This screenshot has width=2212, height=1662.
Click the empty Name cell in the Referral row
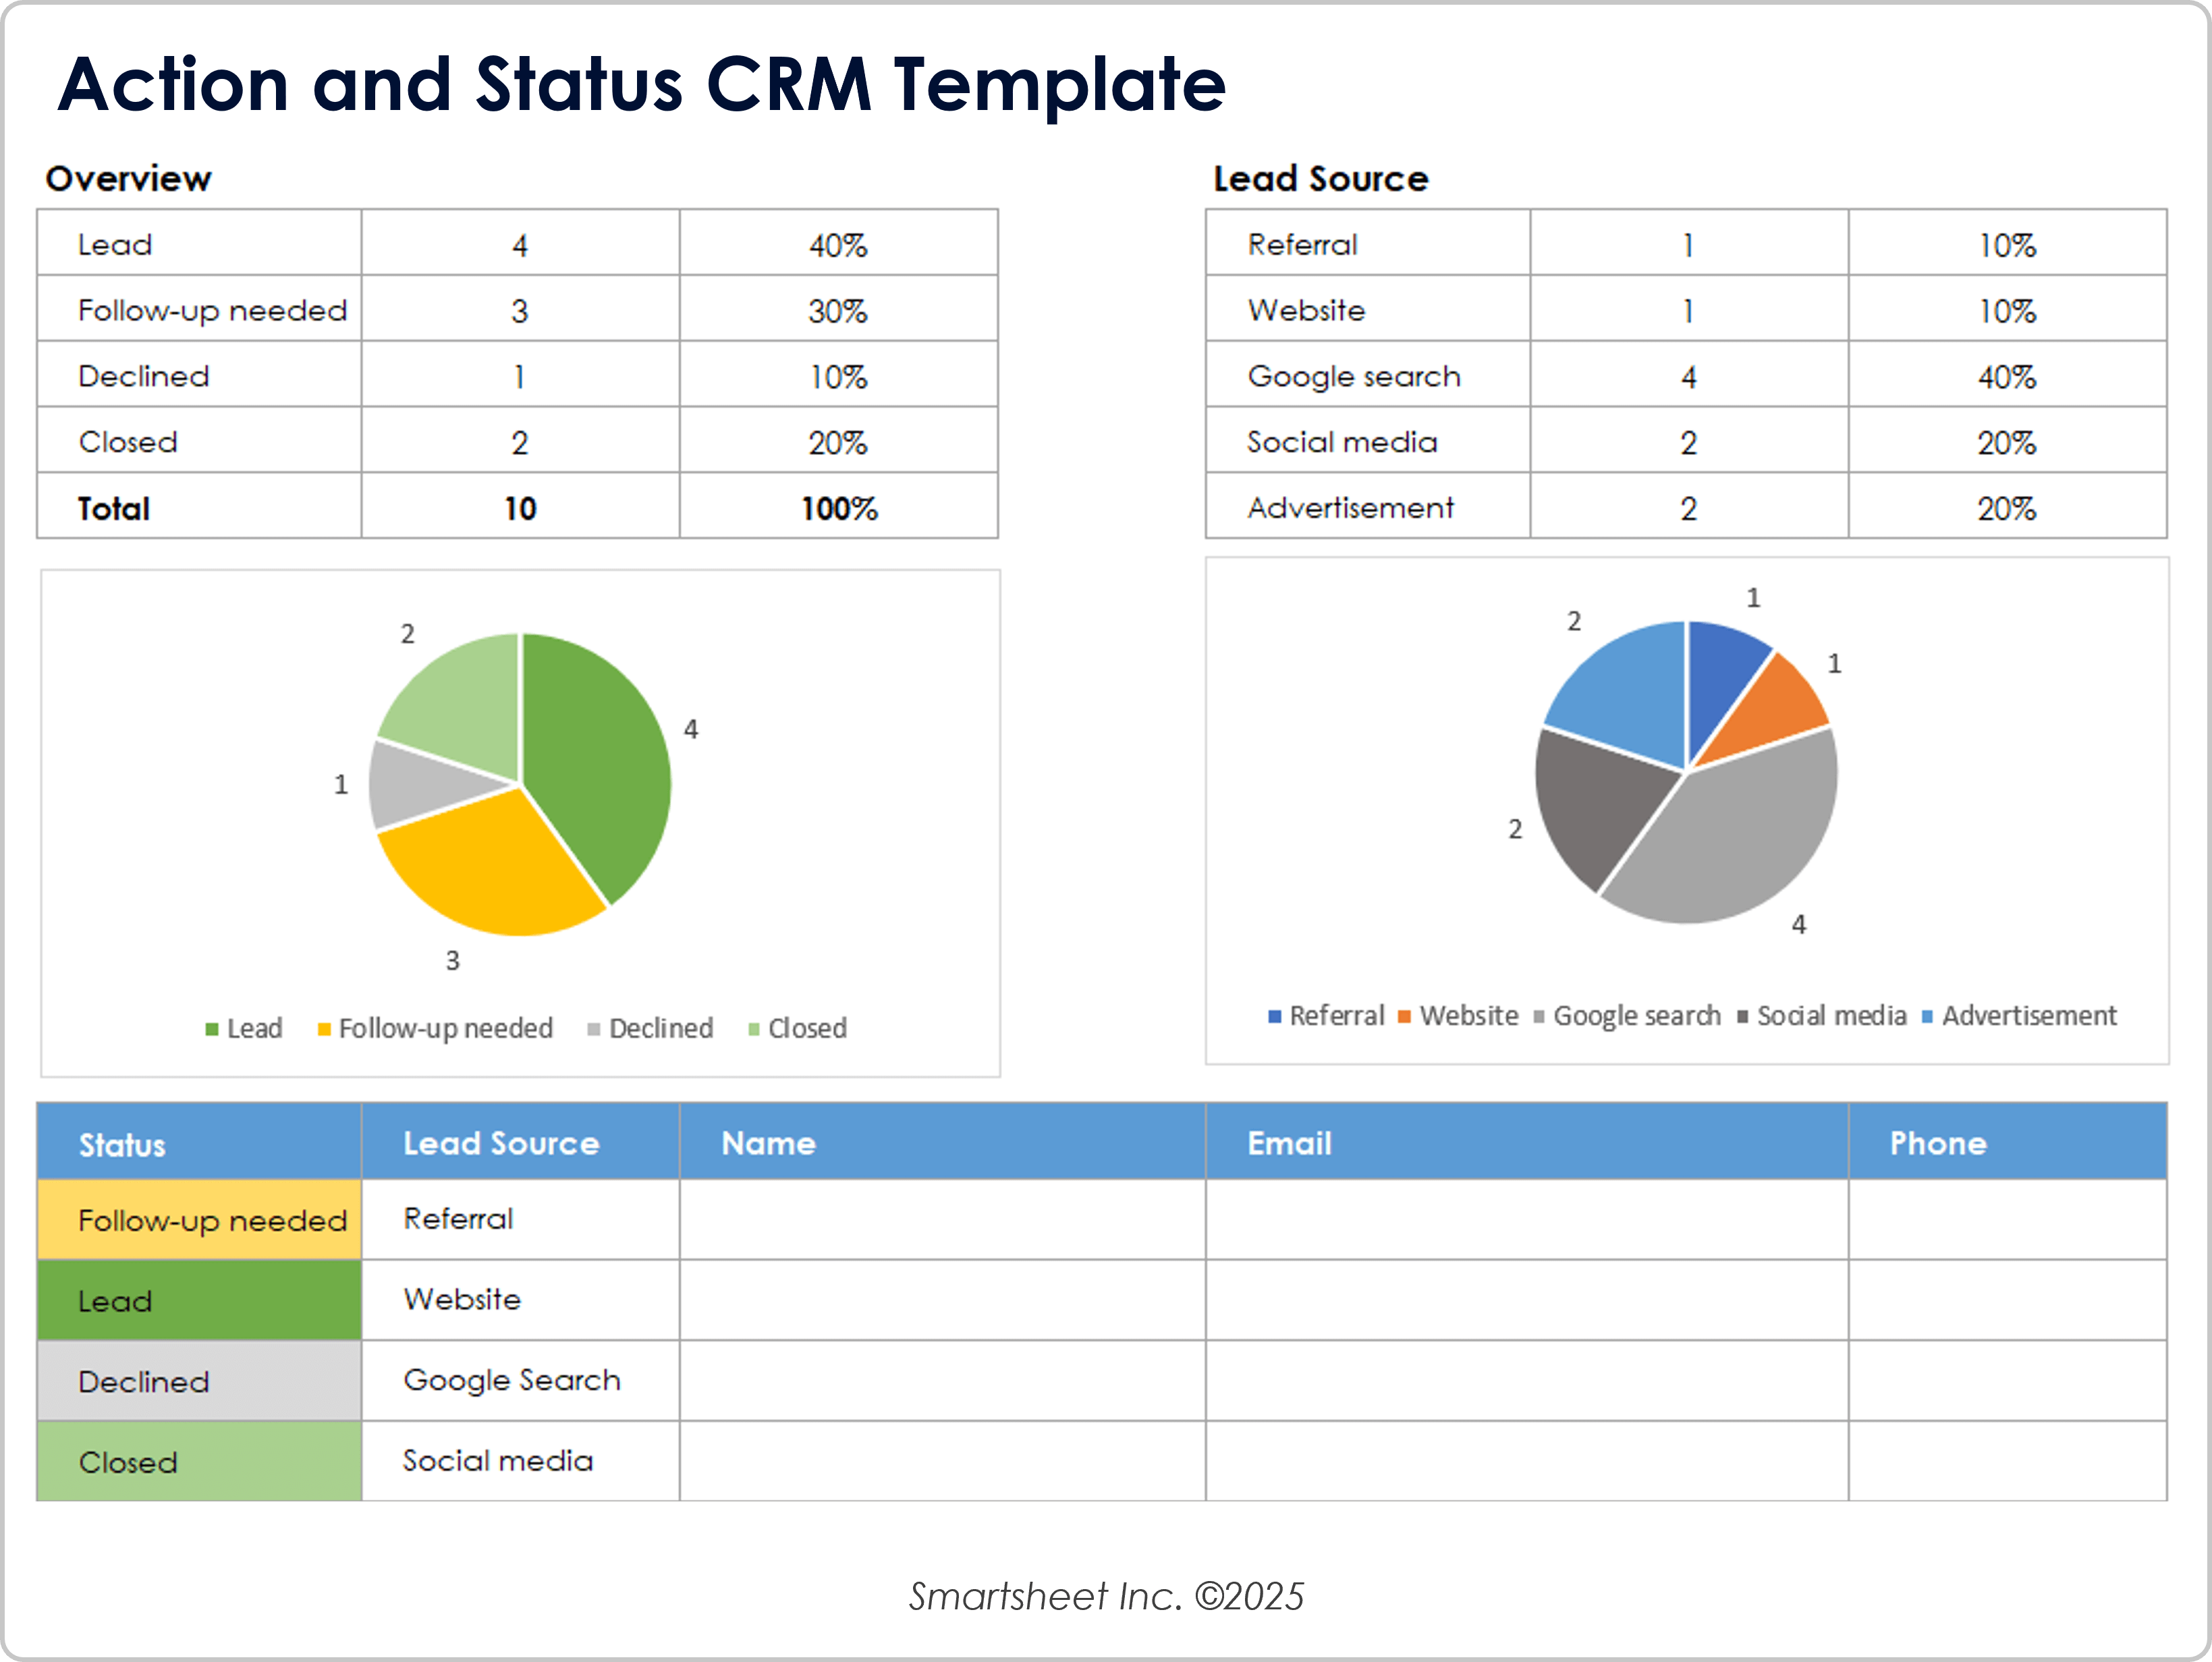pyautogui.click(x=940, y=1220)
